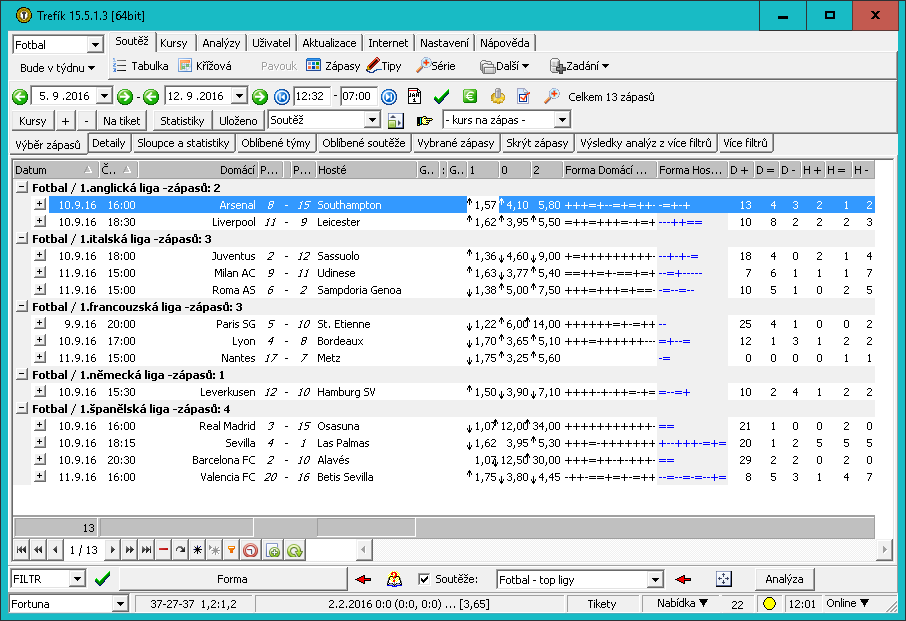Click the blue four-arrow move icon
Viewport: 906px width, 621px height.
[x=723, y=579]
